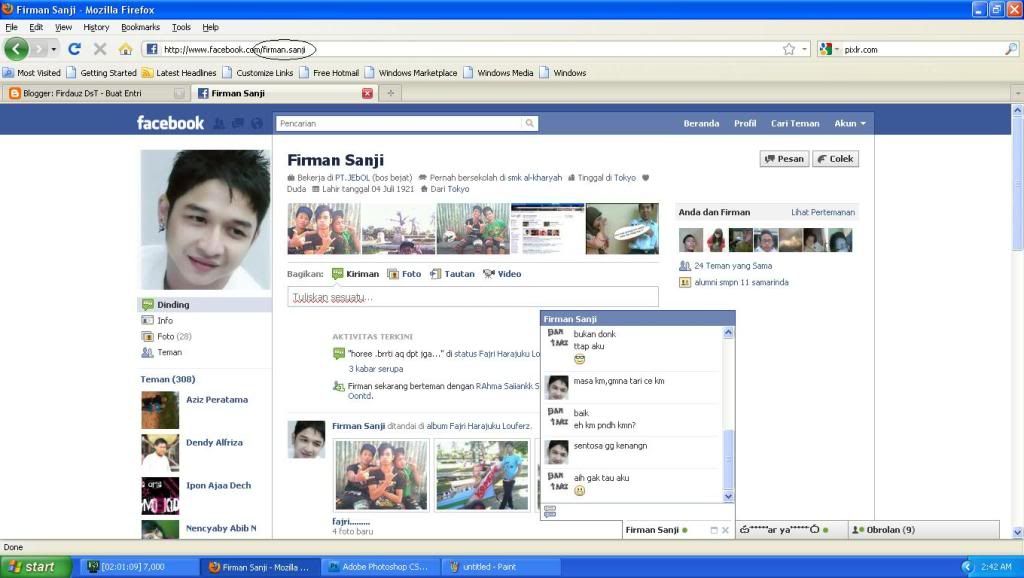Switch to Adobe Photoshop CS taskbar item
This screenshot has height=578, width=1024.
[x=380, y=567]
